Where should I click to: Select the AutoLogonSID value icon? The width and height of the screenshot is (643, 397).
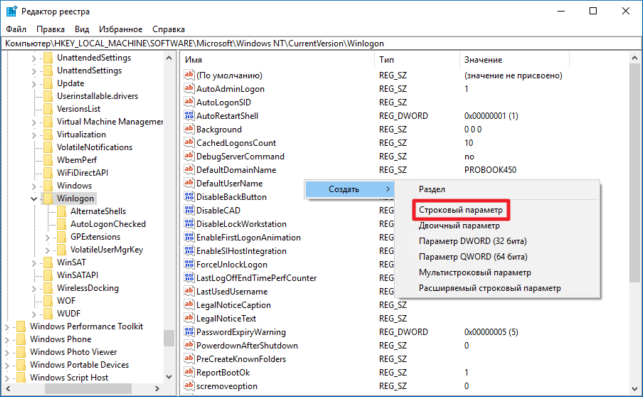pyautogui.click(x=189, y=102)
